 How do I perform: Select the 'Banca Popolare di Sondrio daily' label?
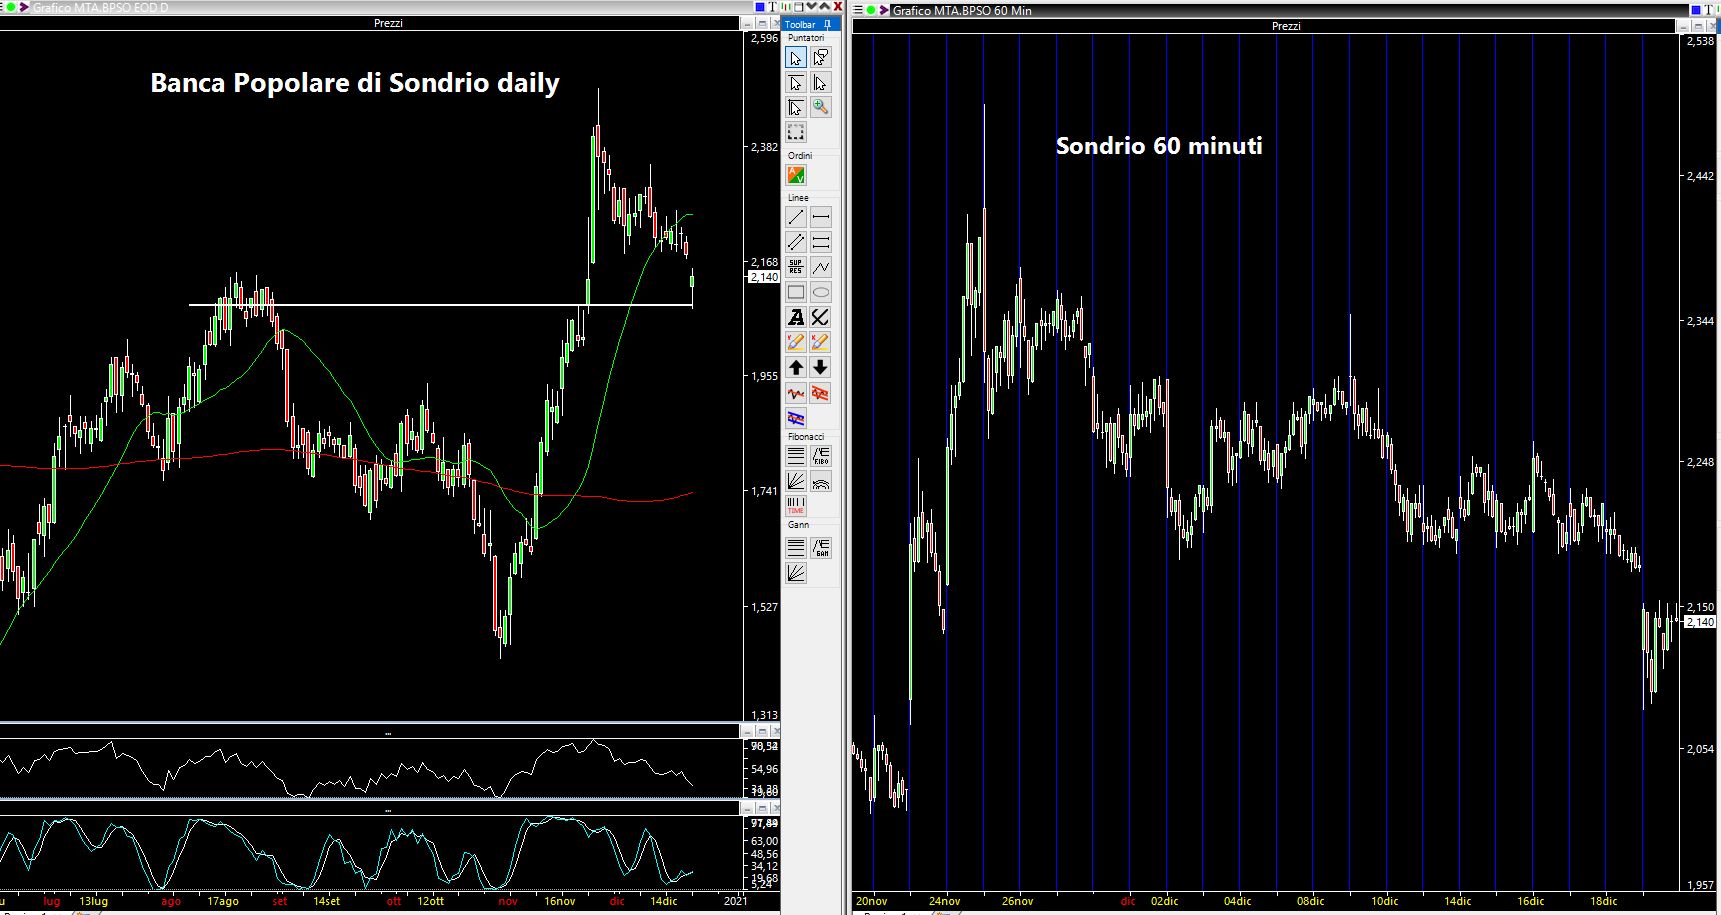click(x=355, y=83)
